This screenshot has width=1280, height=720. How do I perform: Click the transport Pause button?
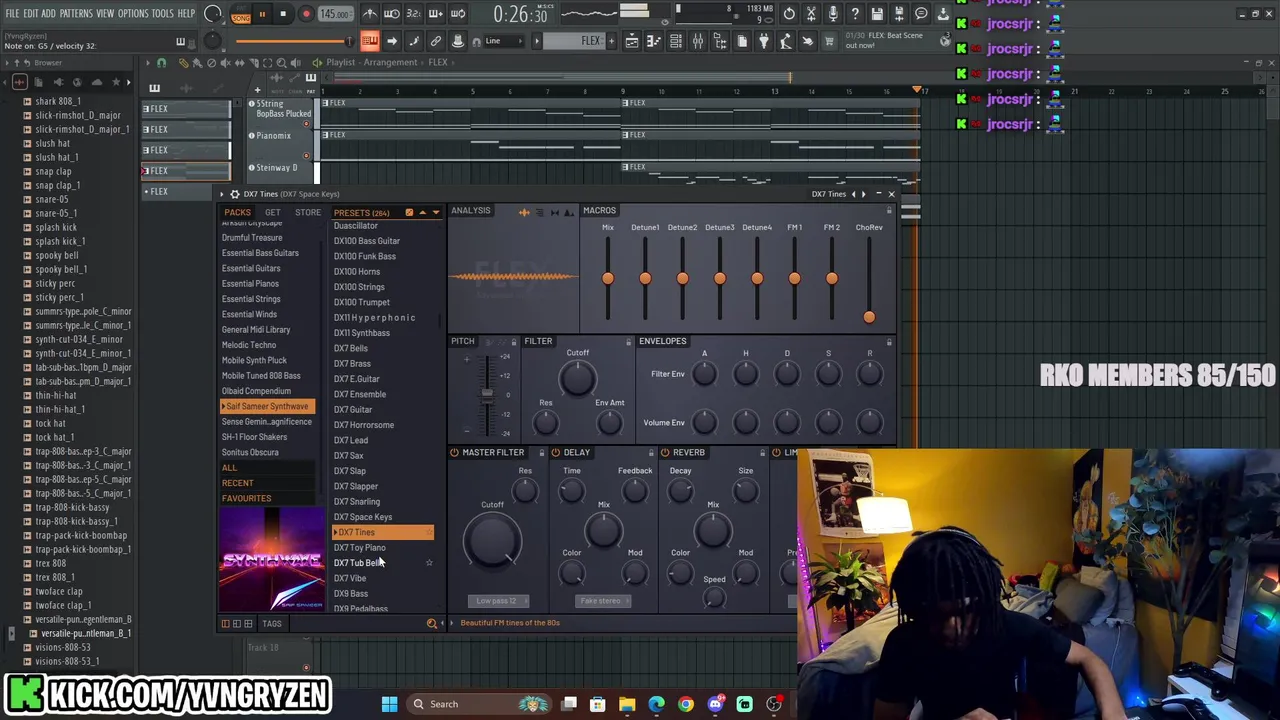(262, 14)
